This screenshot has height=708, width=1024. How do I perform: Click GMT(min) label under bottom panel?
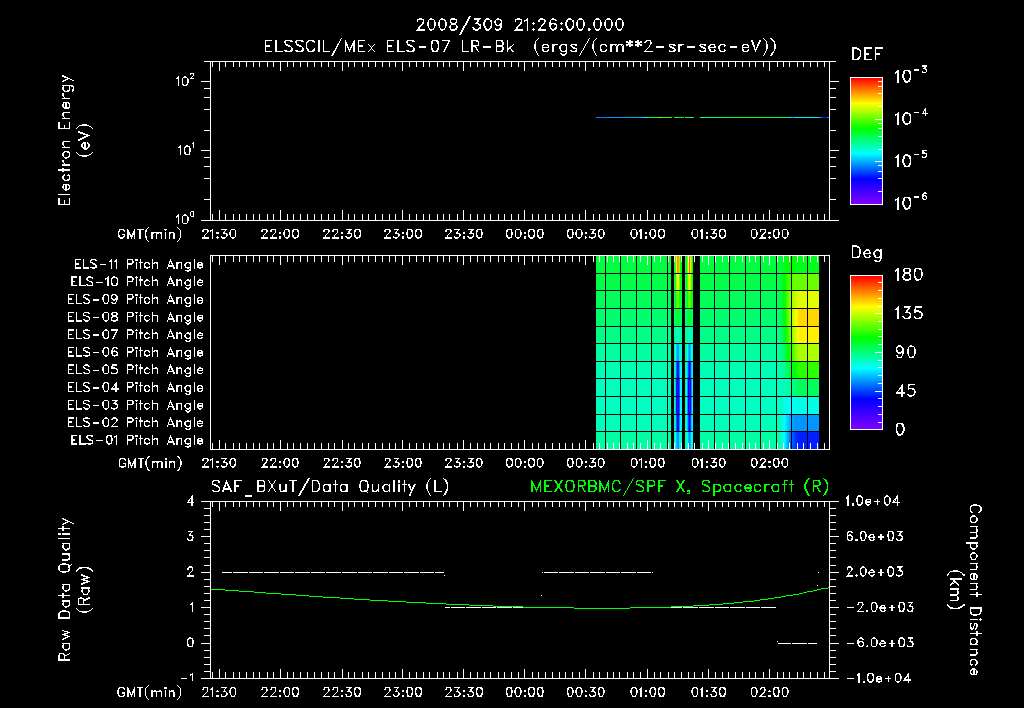[150, 692]
